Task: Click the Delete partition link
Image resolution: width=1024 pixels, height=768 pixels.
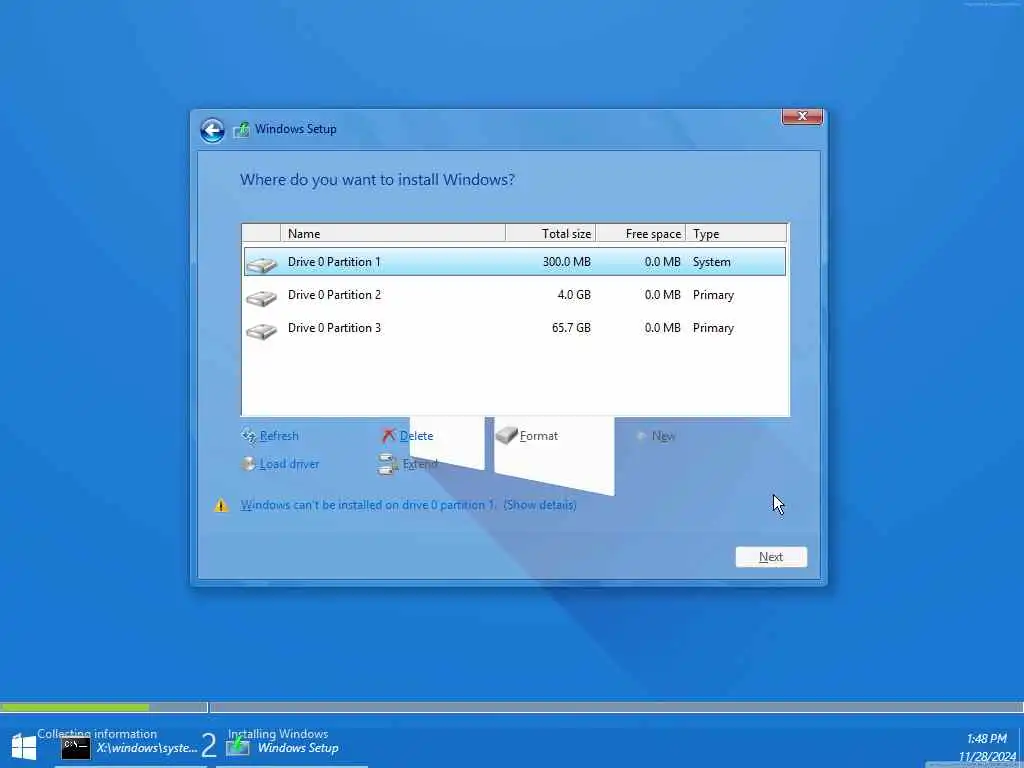Action: click(416, 436)
